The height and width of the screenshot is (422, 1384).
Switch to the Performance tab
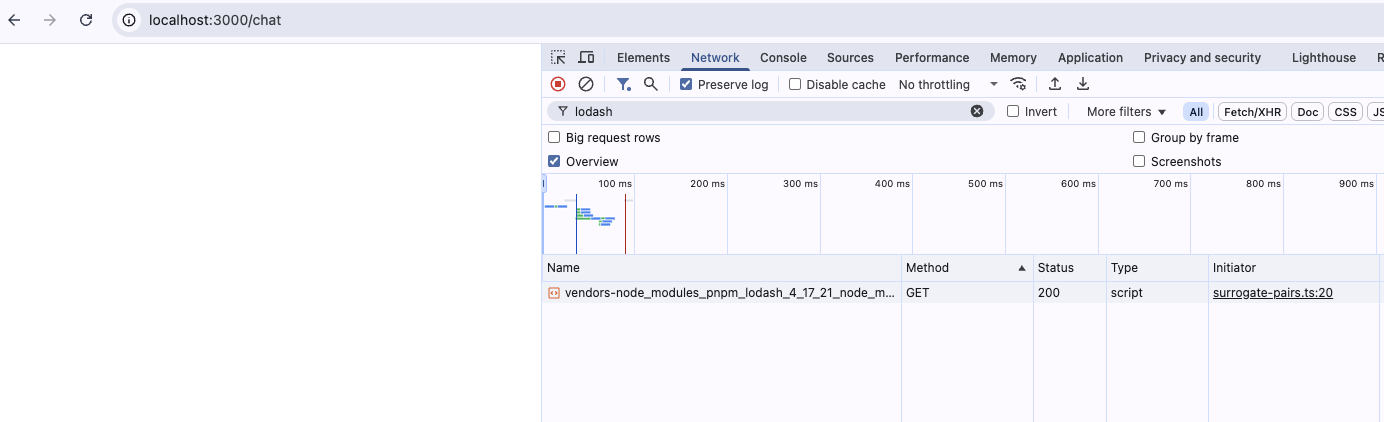[932, 58]
